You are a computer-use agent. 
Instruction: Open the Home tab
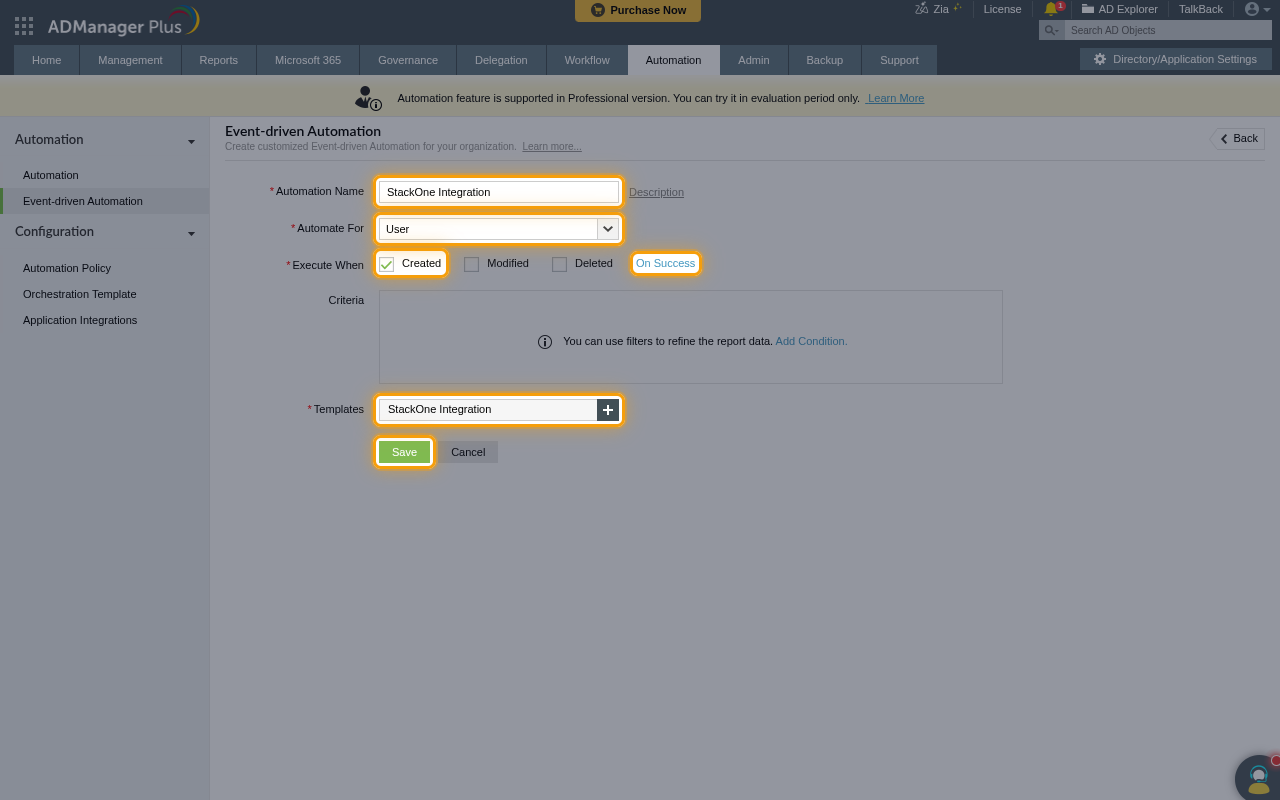[46, 60]
